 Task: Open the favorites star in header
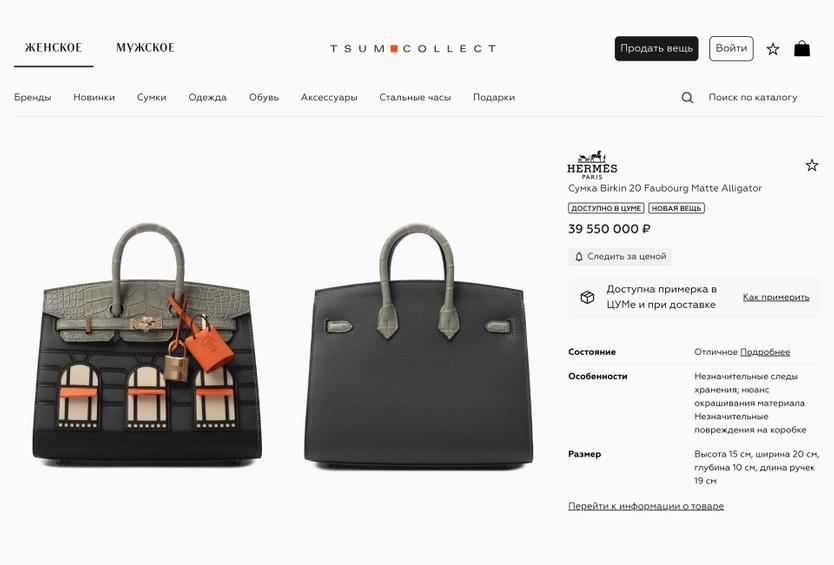tap(772, 49)
